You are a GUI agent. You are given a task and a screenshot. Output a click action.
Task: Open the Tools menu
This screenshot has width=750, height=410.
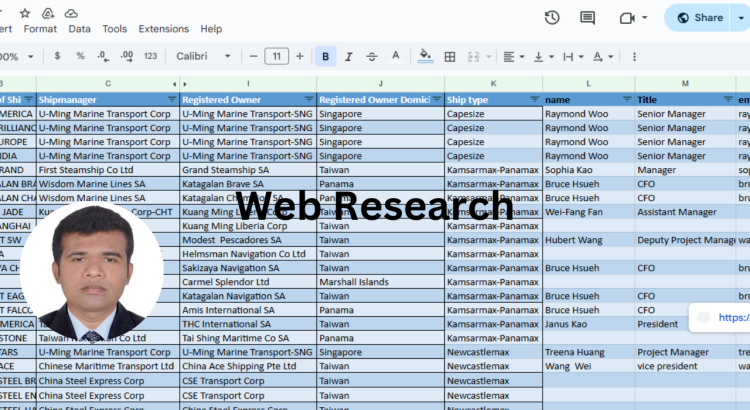114,29
